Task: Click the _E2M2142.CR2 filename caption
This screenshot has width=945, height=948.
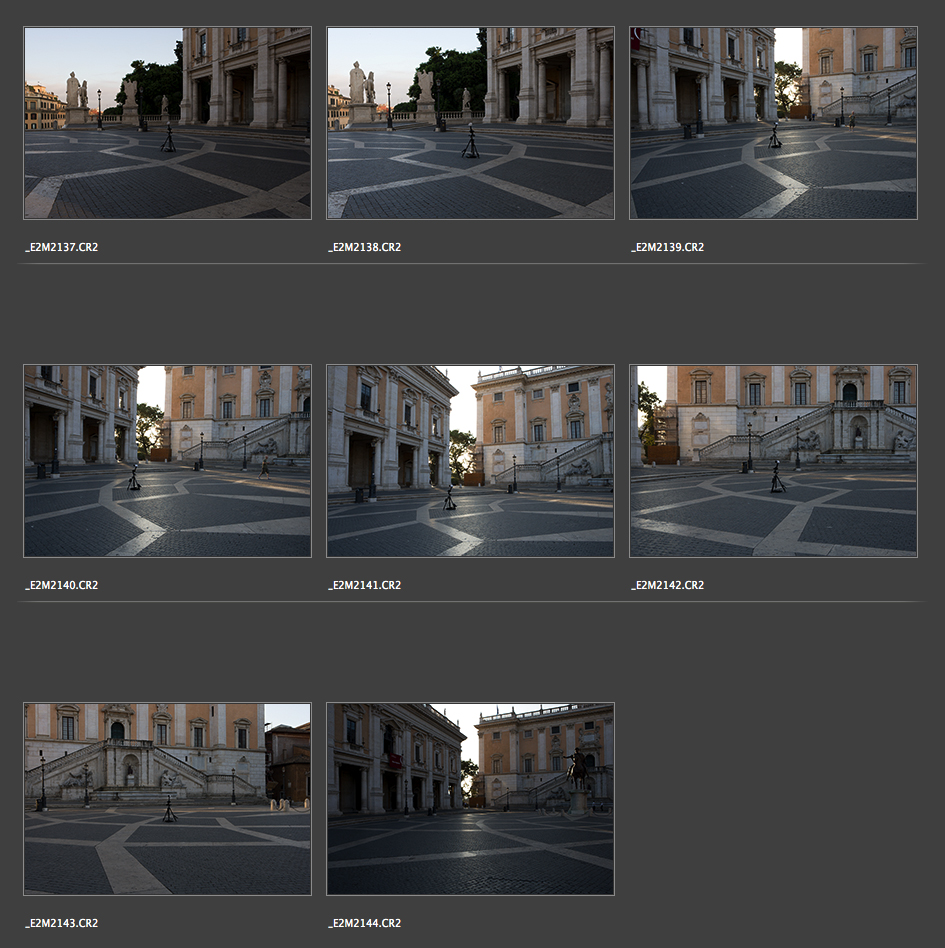Action: point(667,585)
